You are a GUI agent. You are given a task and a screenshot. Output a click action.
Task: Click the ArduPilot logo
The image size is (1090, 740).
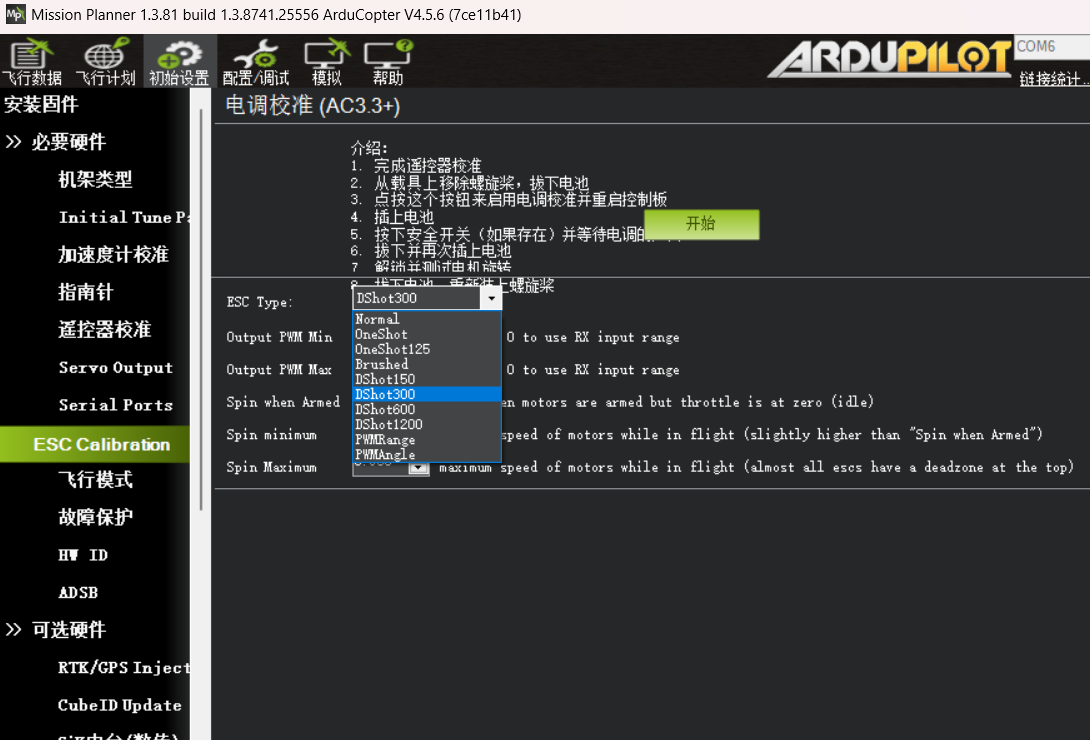(888, 60)
